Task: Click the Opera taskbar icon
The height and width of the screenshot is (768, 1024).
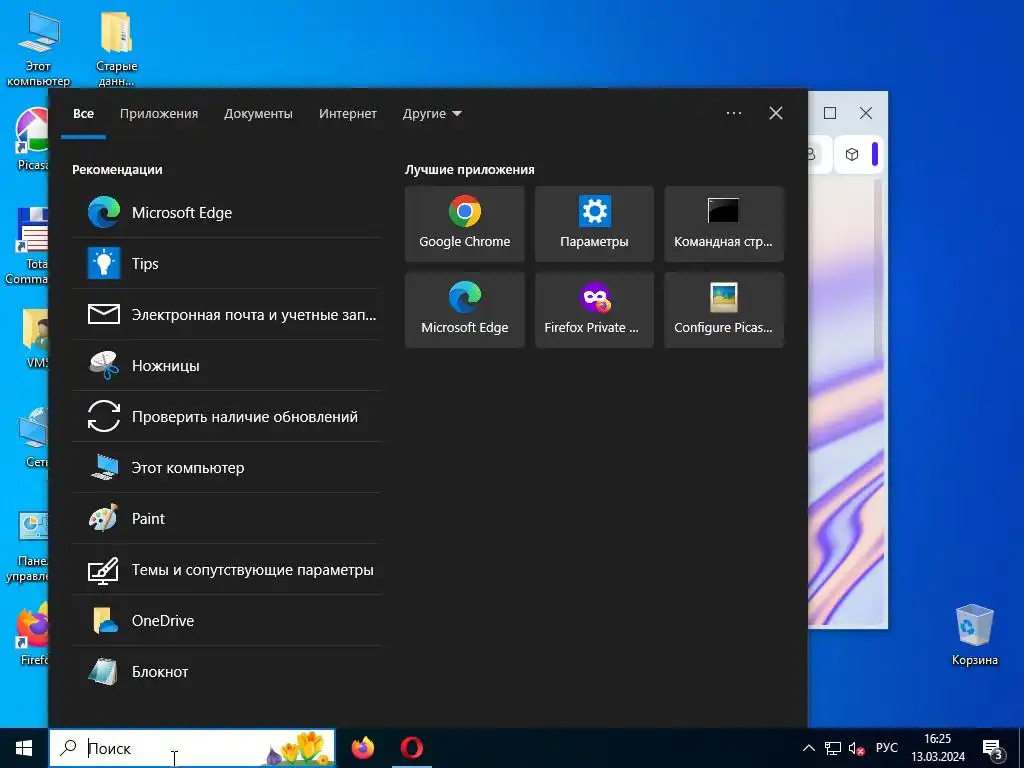Action: [x=411, y=748]
